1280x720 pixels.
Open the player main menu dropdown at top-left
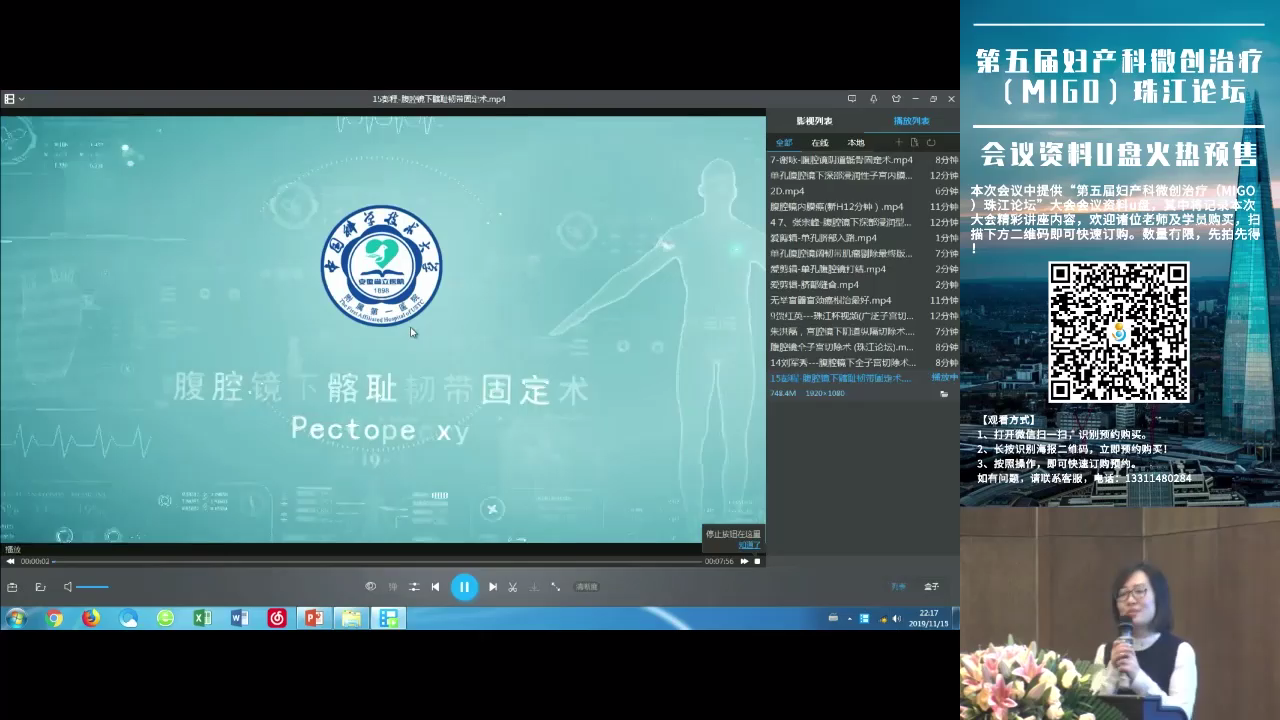[x=13, y=99]
